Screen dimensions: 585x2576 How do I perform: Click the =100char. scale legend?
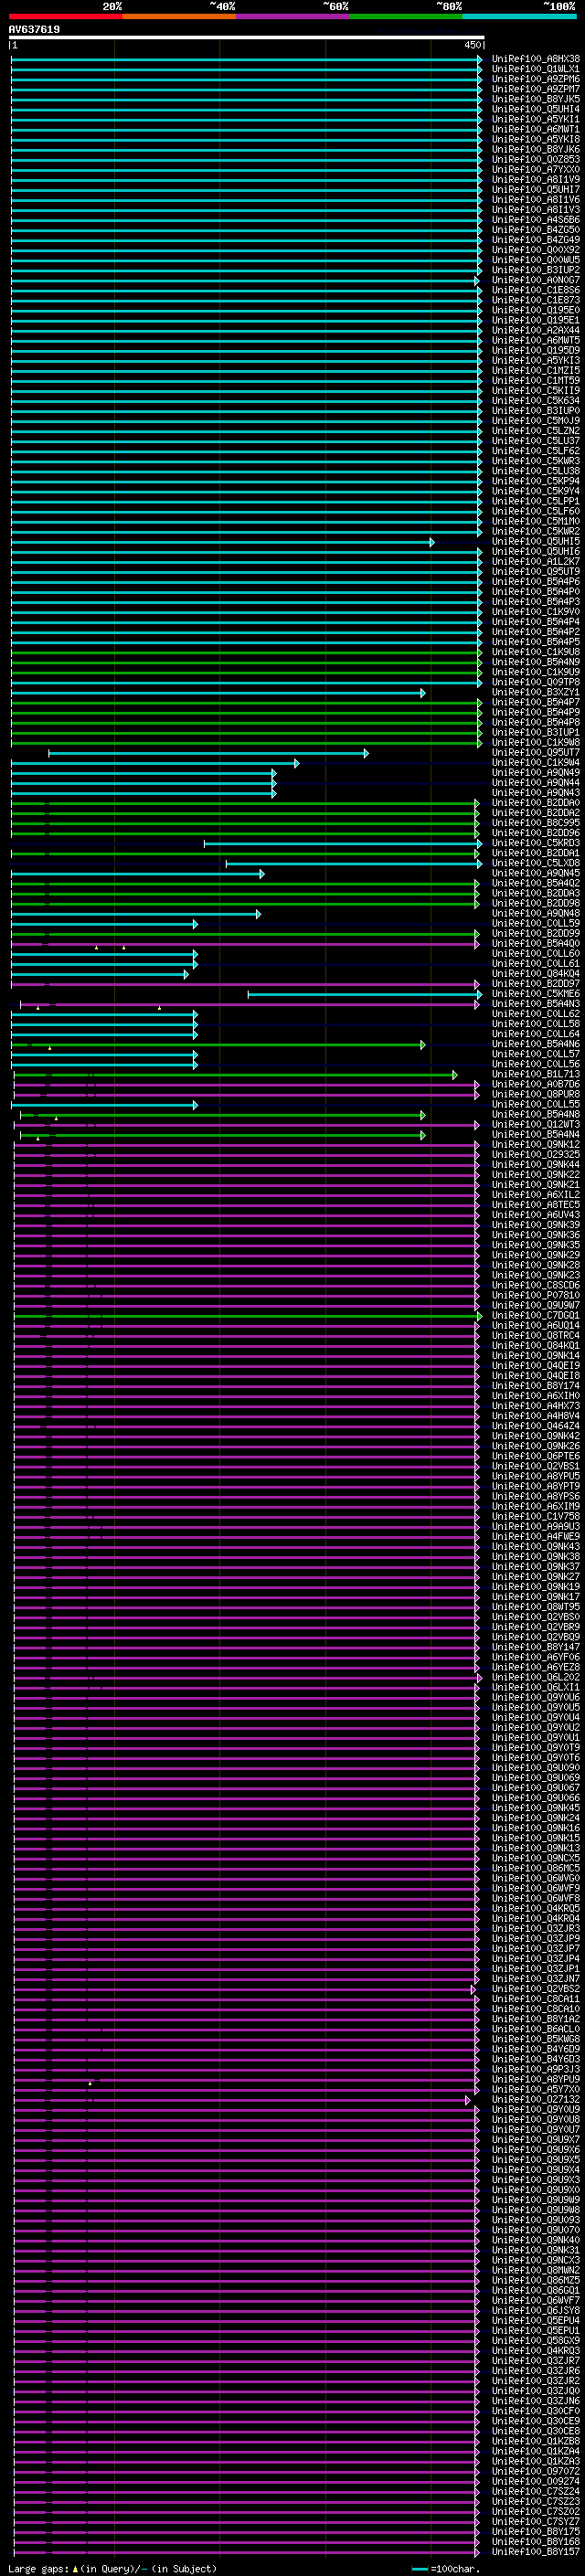click(x=446, y=2568)
